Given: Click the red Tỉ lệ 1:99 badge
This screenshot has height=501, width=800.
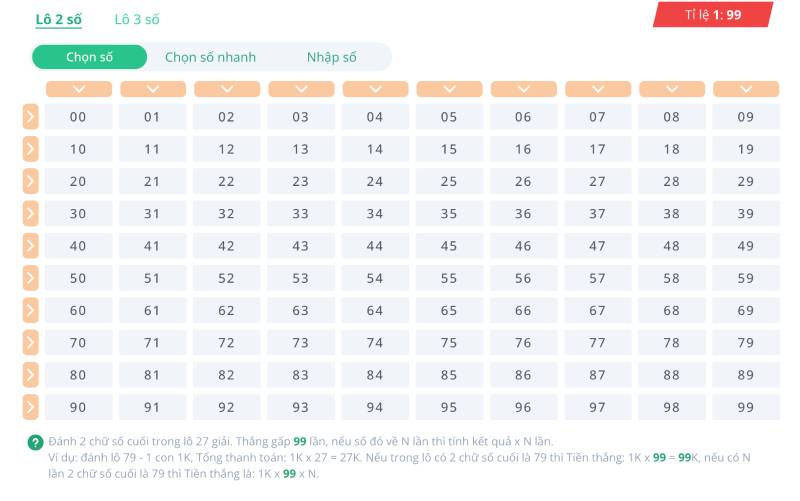Looking at the screenshot, I should click(x=713, y=15).
